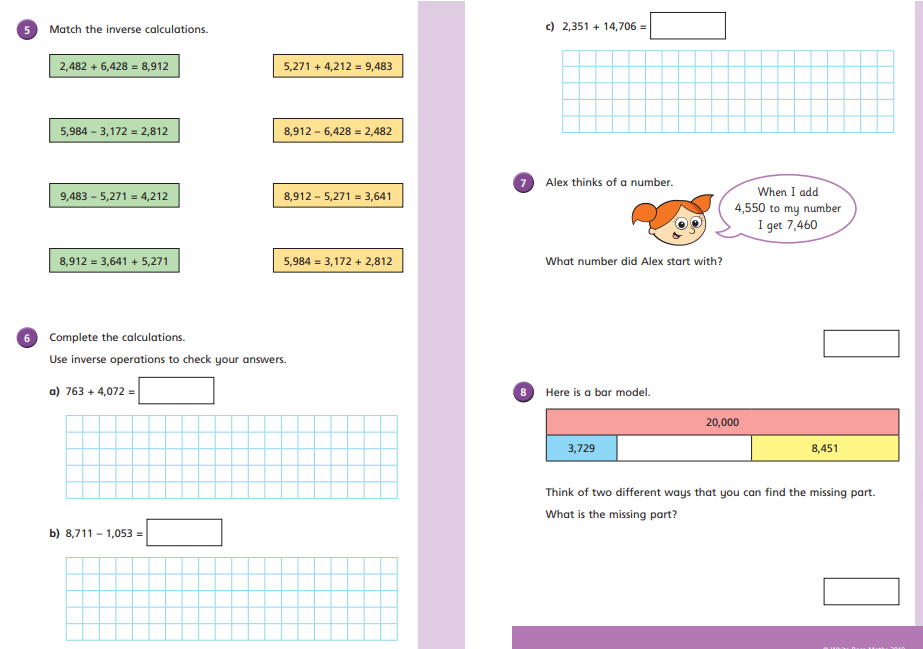Select the green box 9,483 – 5,271 = 4,212

(x=114, y=196)
